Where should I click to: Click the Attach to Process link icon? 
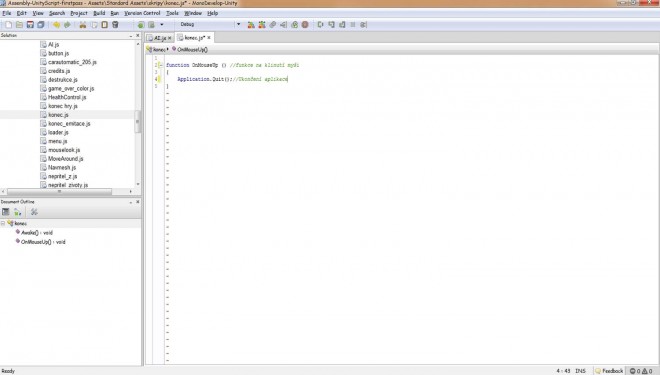coord(273,25)
